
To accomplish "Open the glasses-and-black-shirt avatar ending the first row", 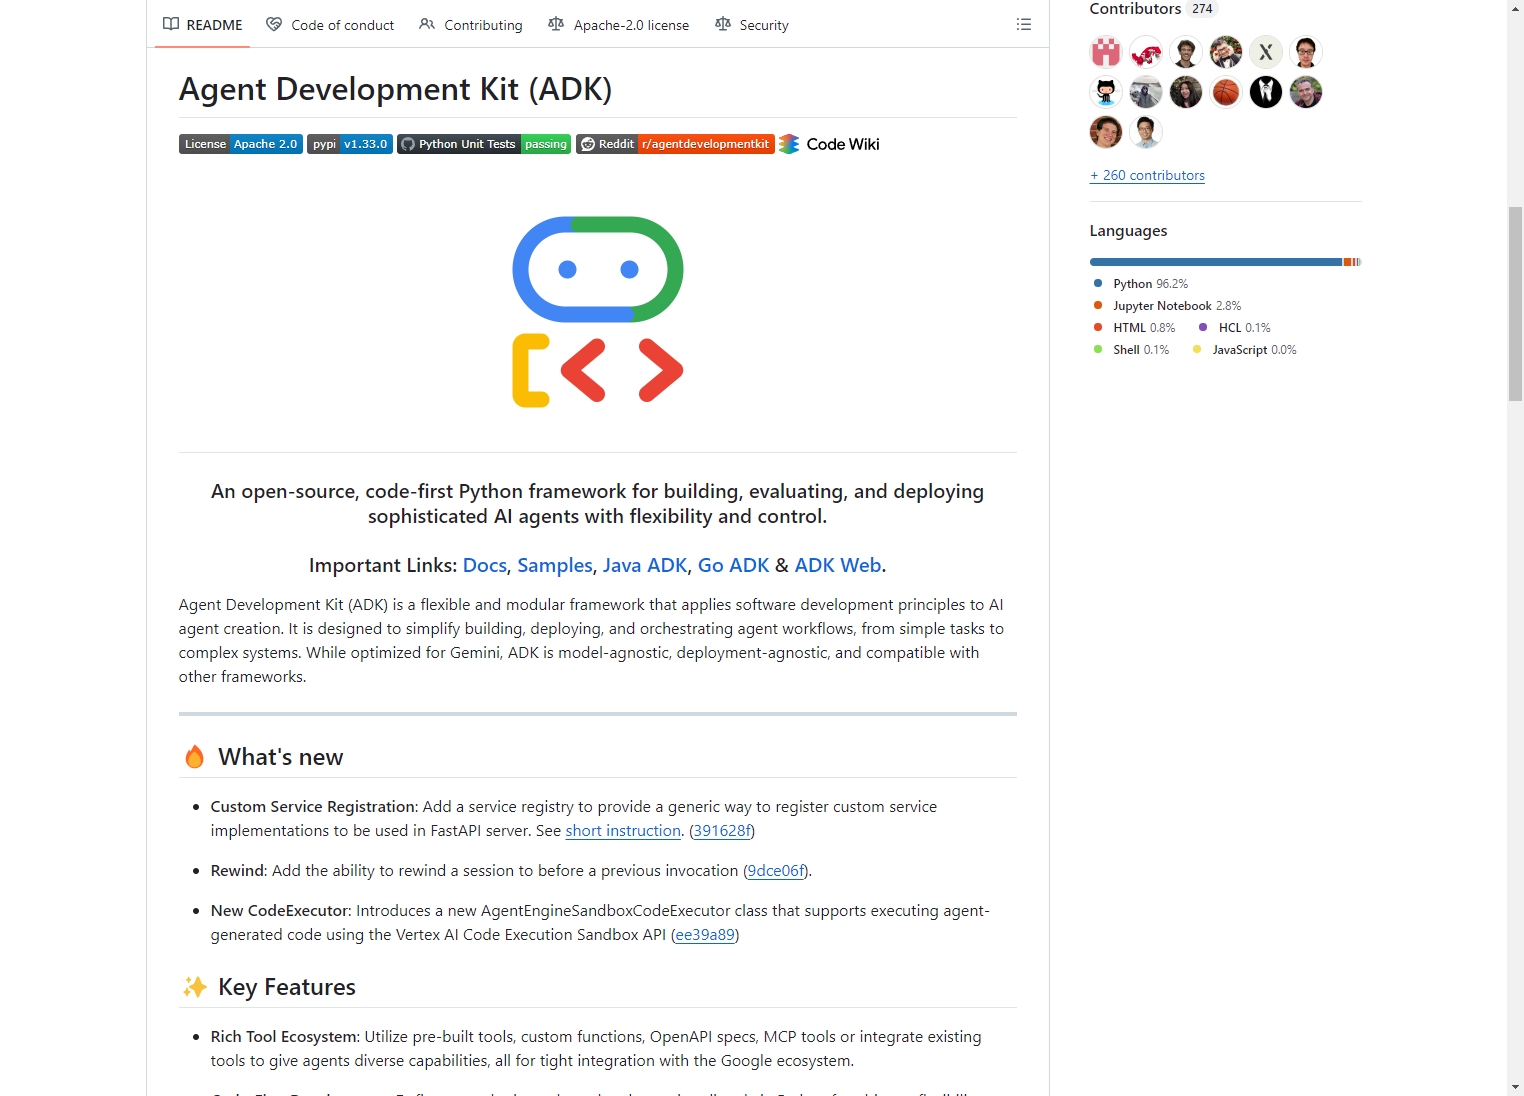I will pyautogui.click(x=1306, y=52).
